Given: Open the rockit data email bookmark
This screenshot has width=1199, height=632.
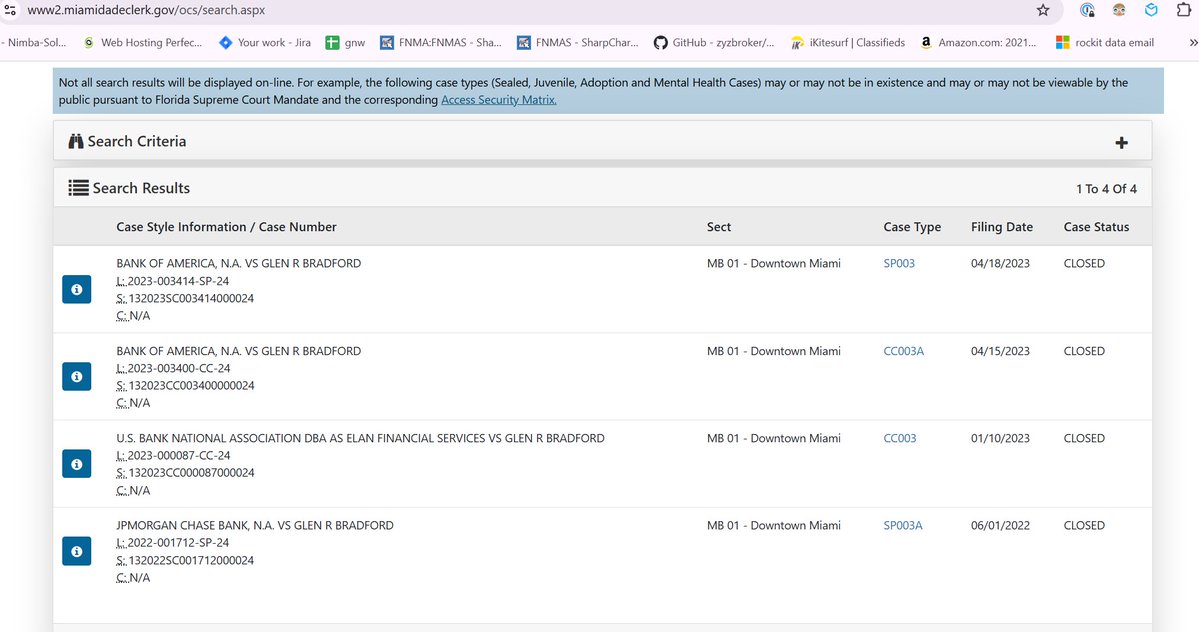Looking at the screenshot, I should point(1104,43).
